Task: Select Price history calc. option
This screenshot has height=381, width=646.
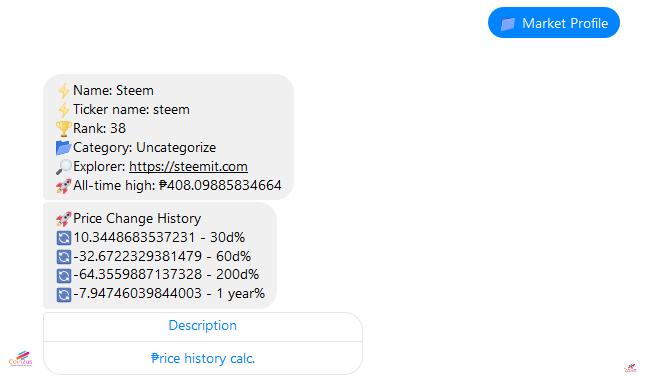Action: click(x=203, y=358)
